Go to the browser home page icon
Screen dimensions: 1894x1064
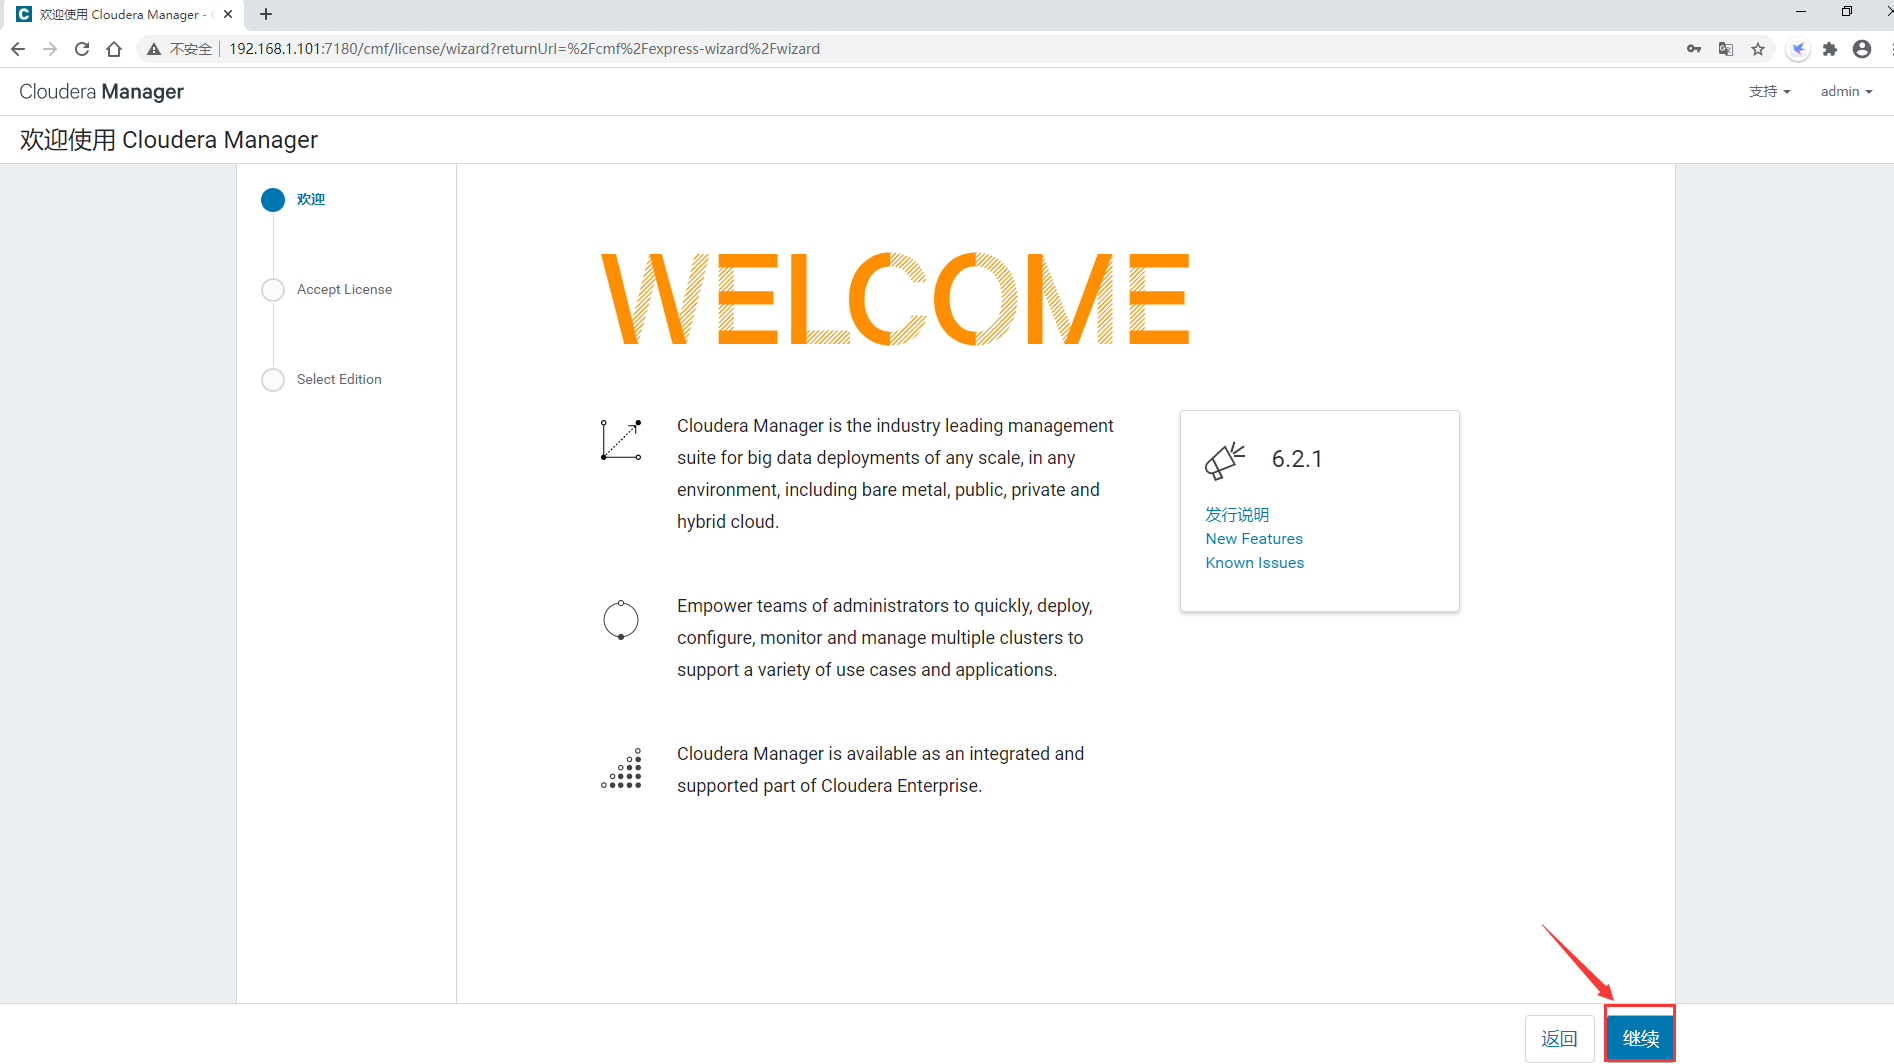(x=114, y=49)
